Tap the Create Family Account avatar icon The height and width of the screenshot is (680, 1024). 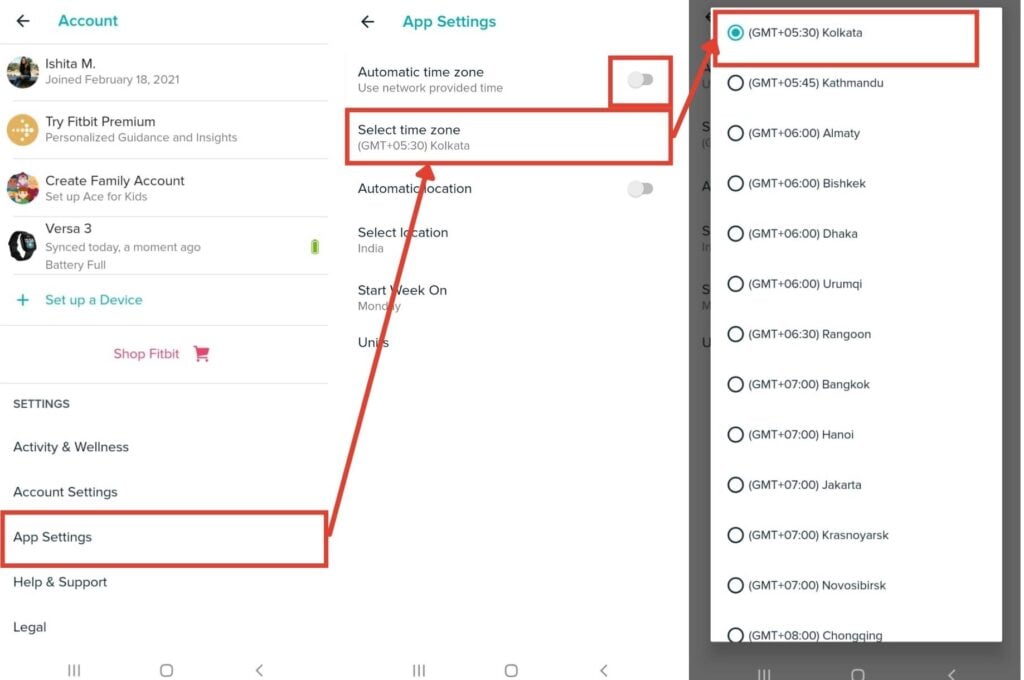coord(23,188)
